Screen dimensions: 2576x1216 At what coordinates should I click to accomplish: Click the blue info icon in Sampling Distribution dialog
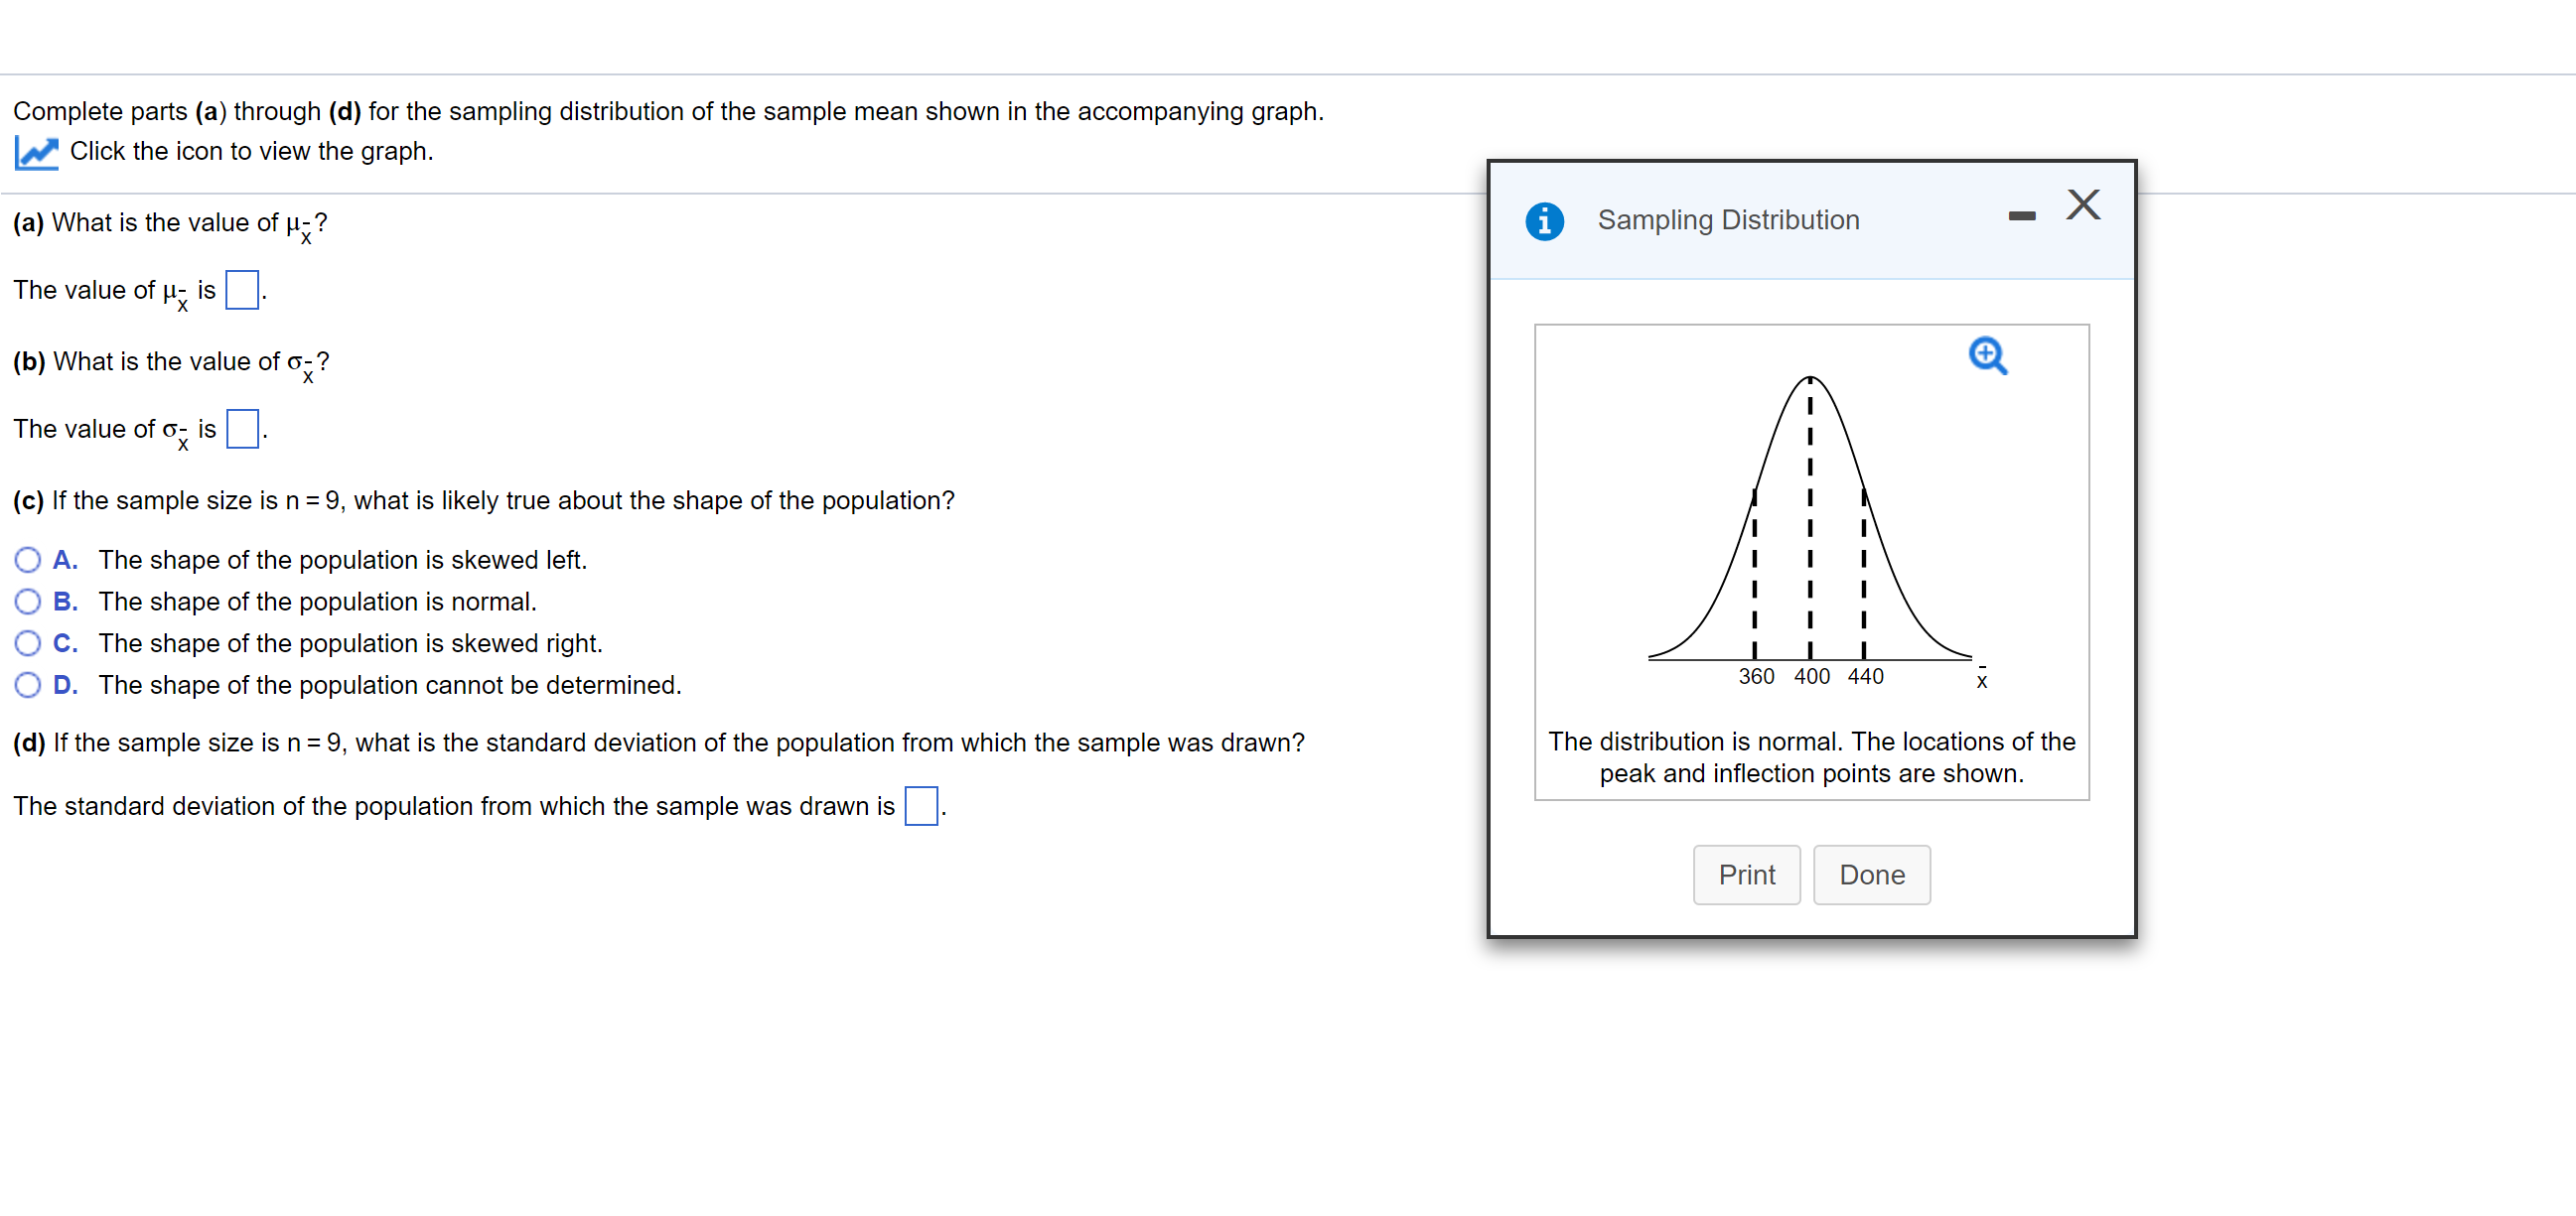[x=1545, y=220]
